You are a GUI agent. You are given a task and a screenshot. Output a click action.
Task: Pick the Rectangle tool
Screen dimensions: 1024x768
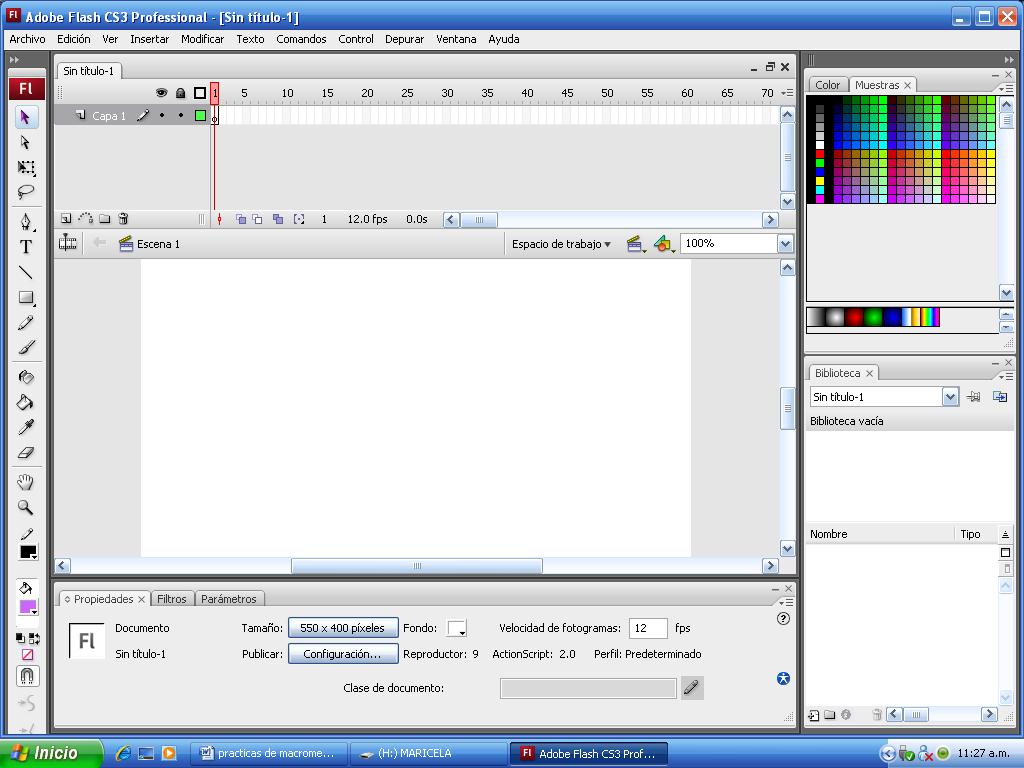click(25, 298)
